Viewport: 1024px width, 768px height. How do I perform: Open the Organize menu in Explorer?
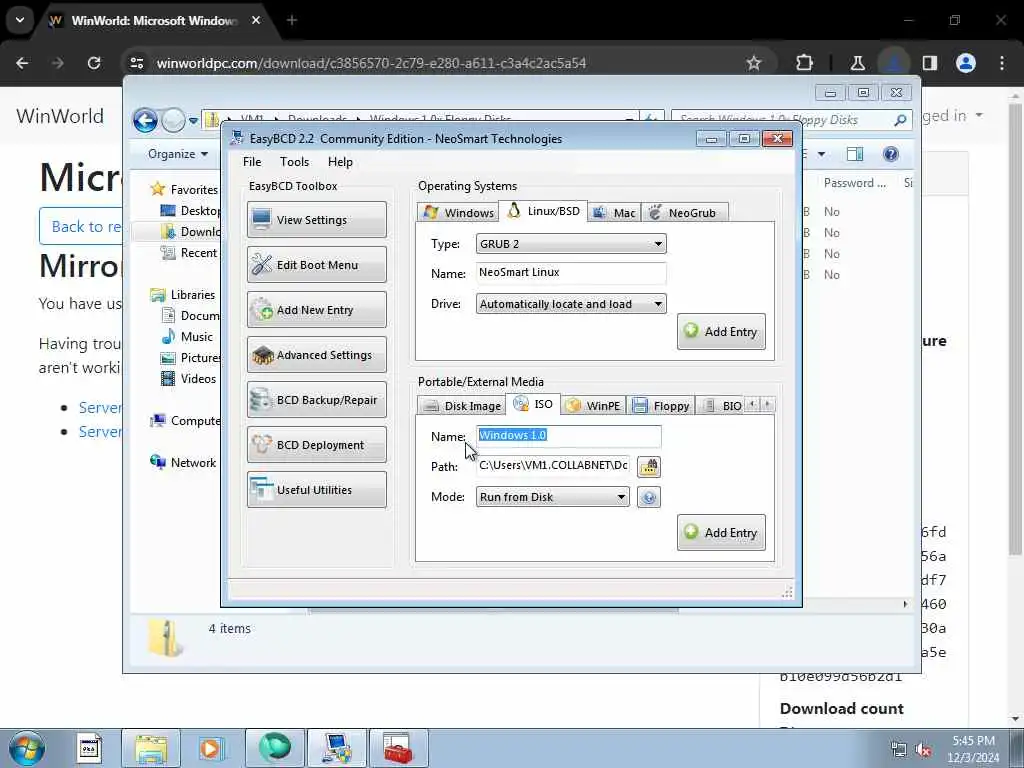(178, 154)
